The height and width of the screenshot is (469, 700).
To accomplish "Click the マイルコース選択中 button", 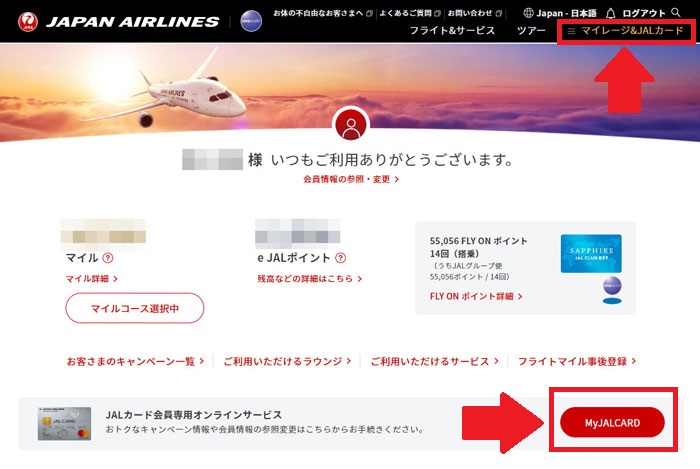I will pos(135,308).
